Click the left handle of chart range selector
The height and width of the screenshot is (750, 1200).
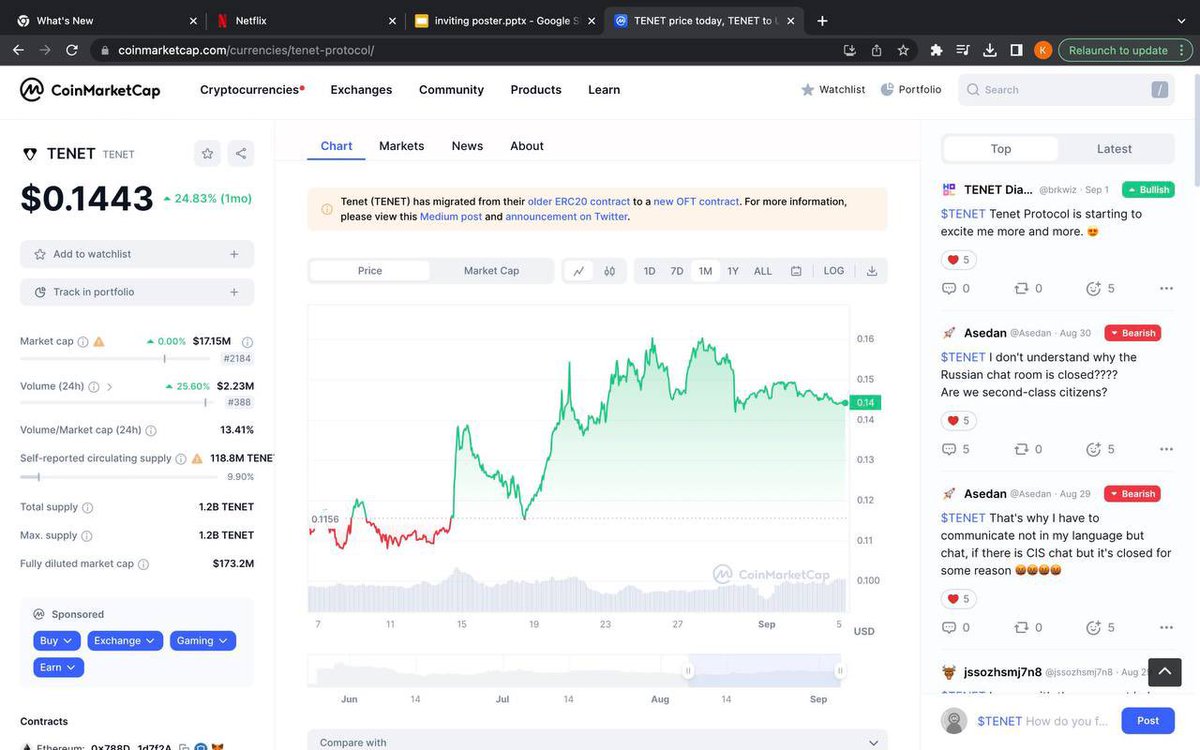point(688,671)
